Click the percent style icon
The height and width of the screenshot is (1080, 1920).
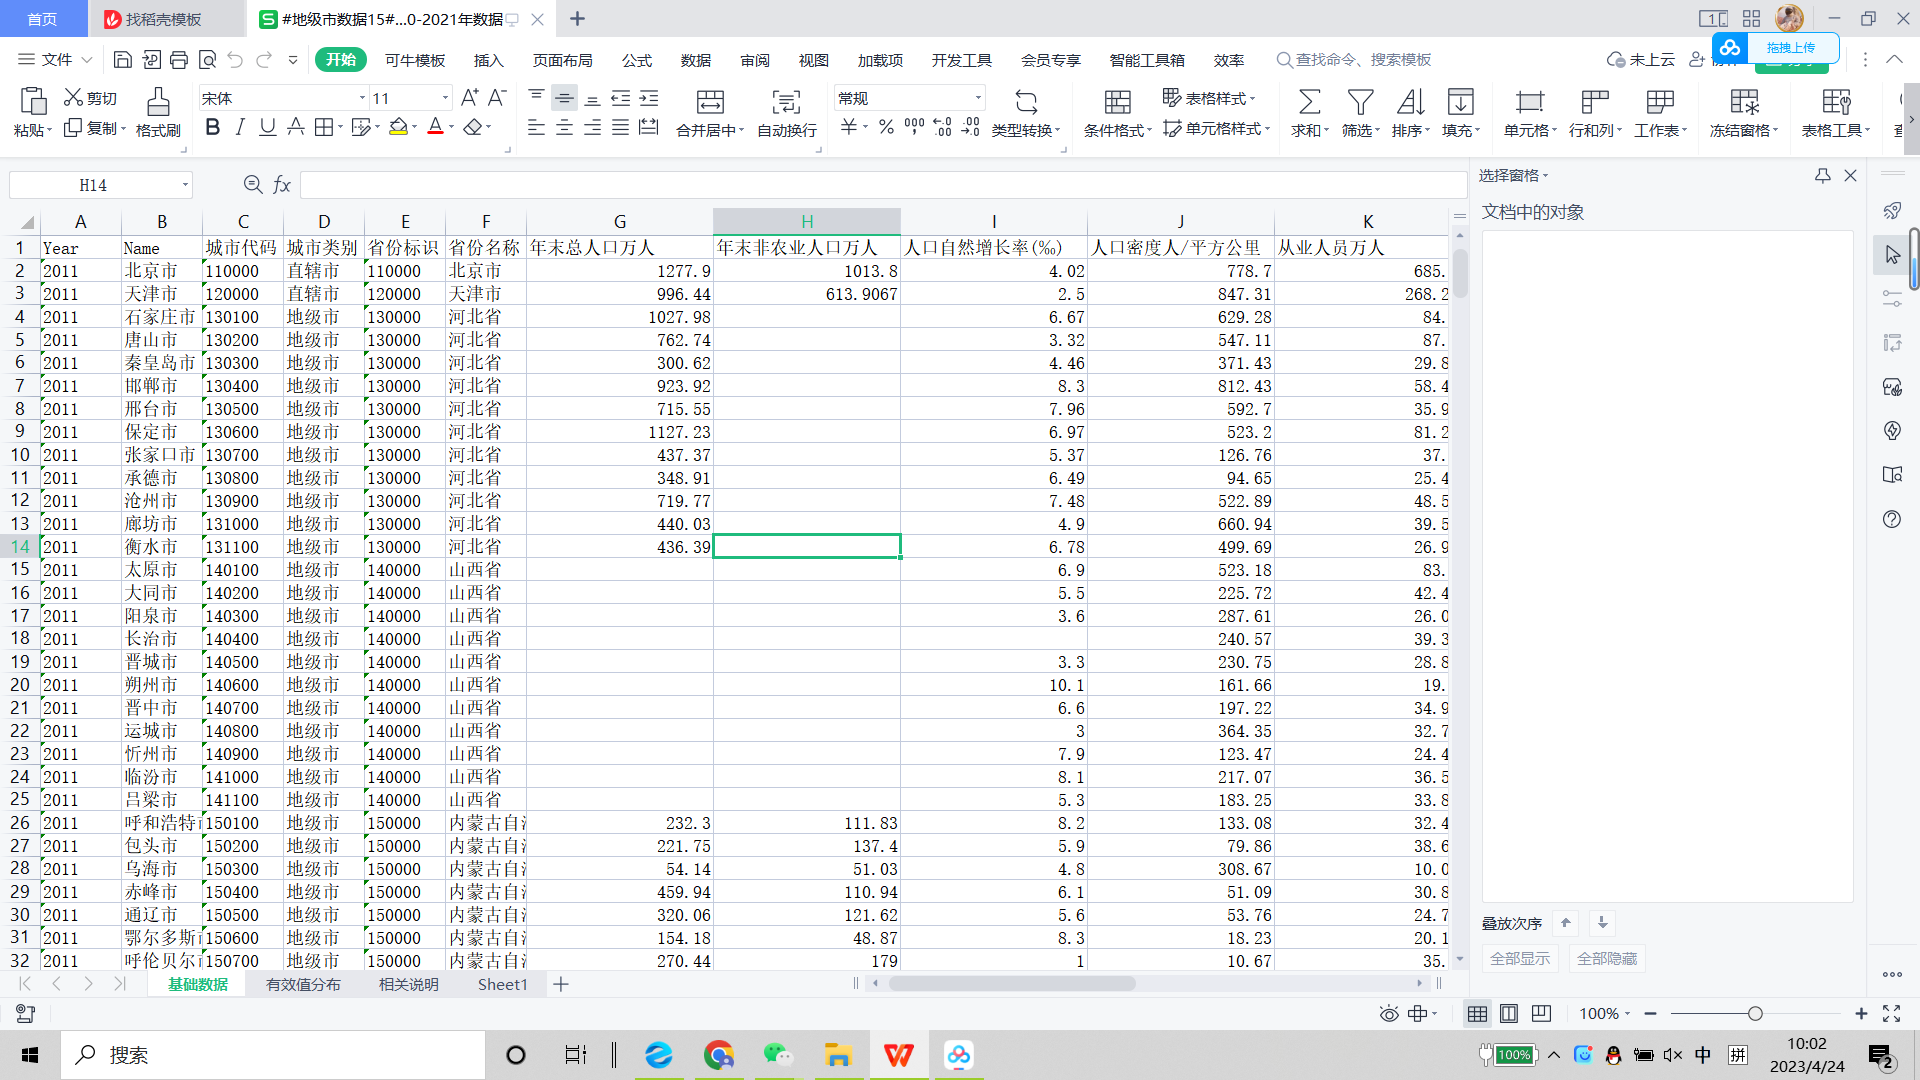[886, 127]
